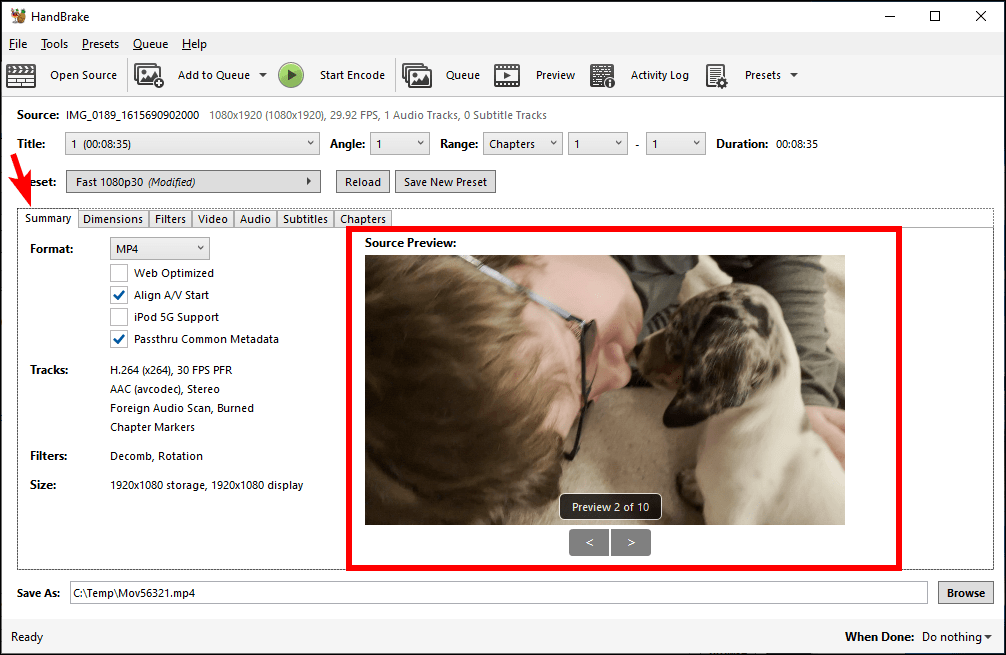The height and width of the screenshot is (655, 1006).
Task: Click Browse to choose save location
Action: 964,592
